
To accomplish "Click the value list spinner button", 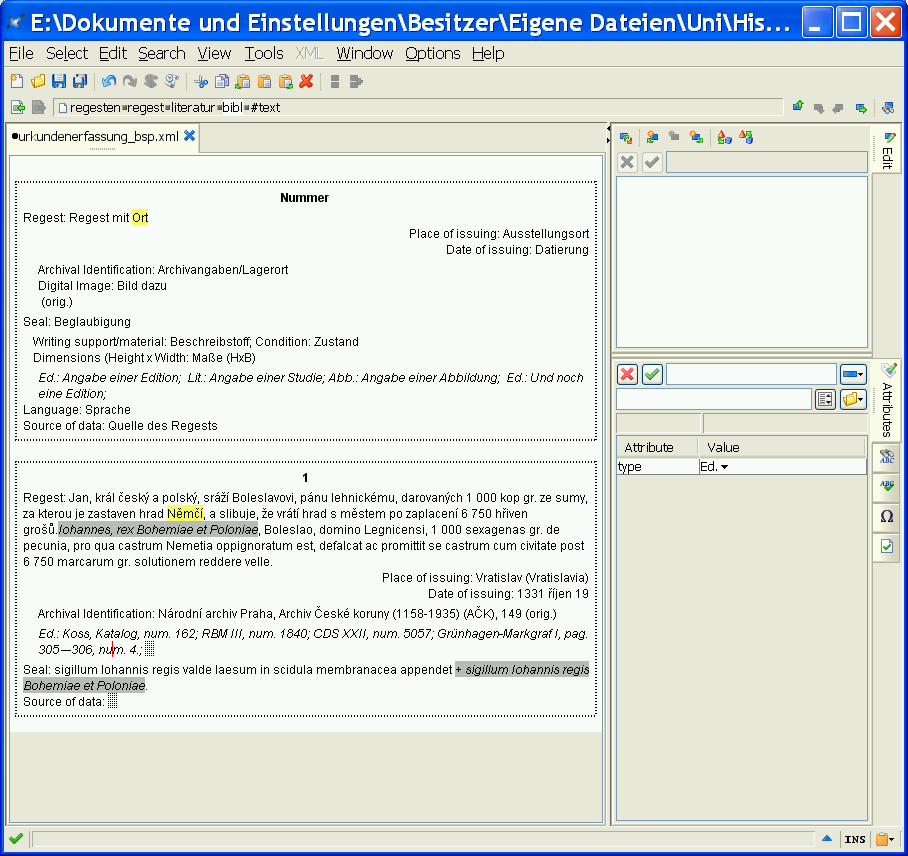I will click(825, 400).
